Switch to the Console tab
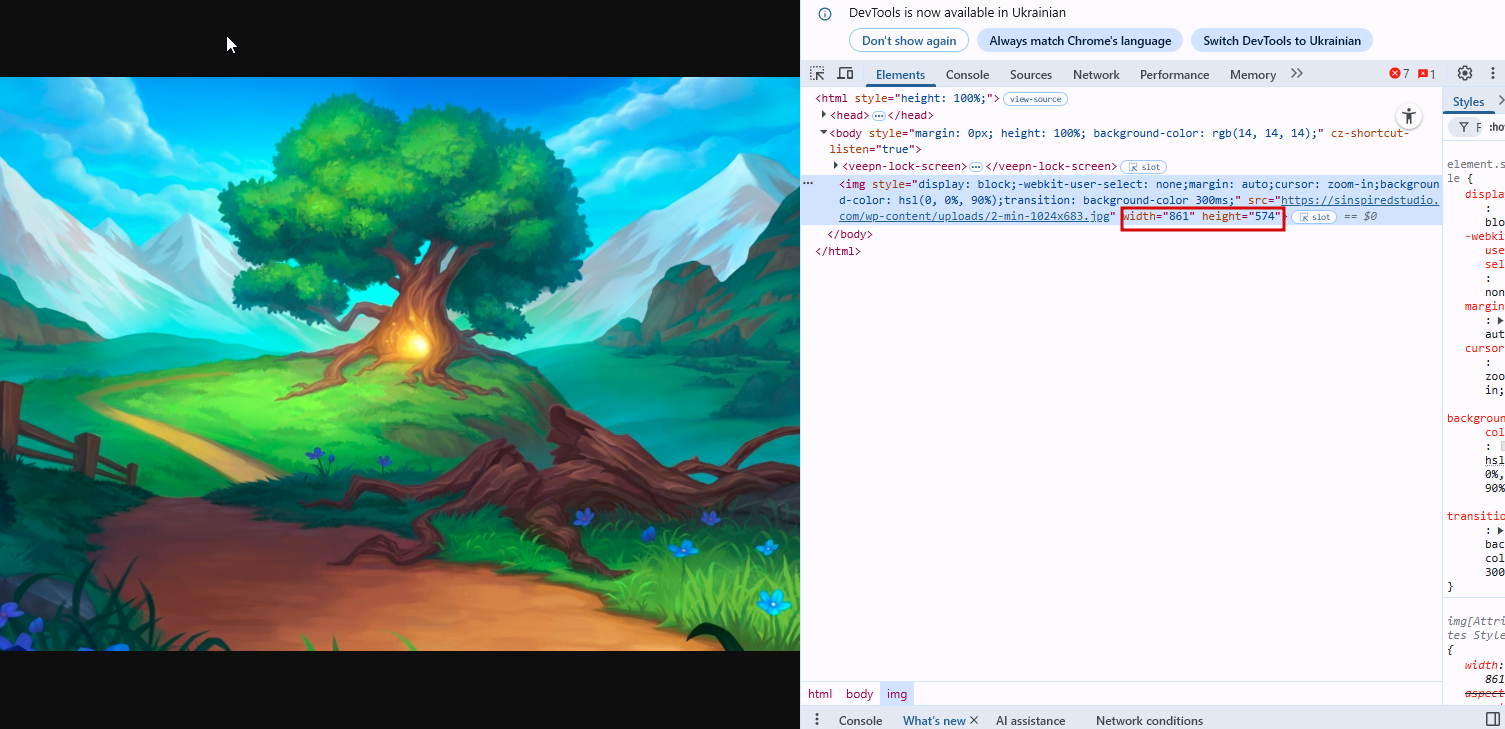 point(967,75)
